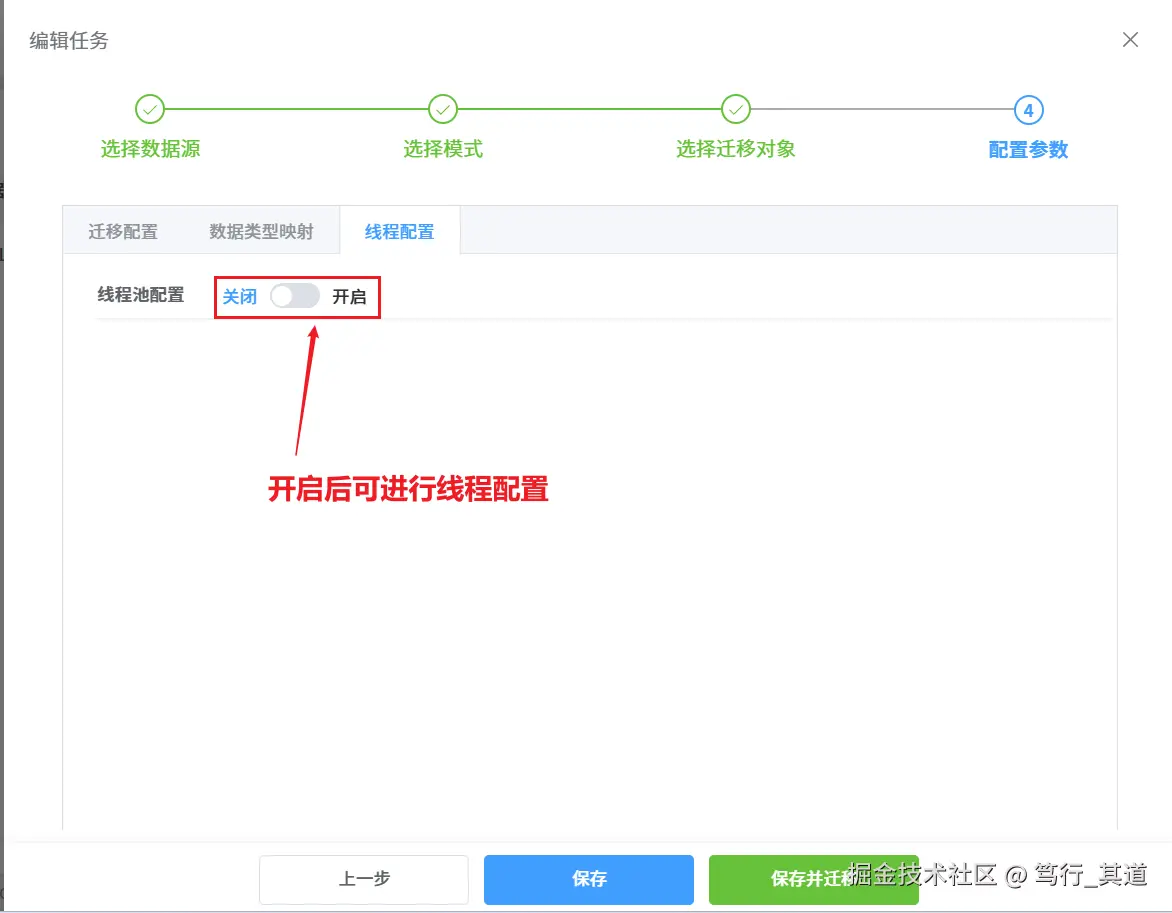Click the step 4 circle above 配置参数
The height and width of the screenshot is (913, 1172).
1028,109
